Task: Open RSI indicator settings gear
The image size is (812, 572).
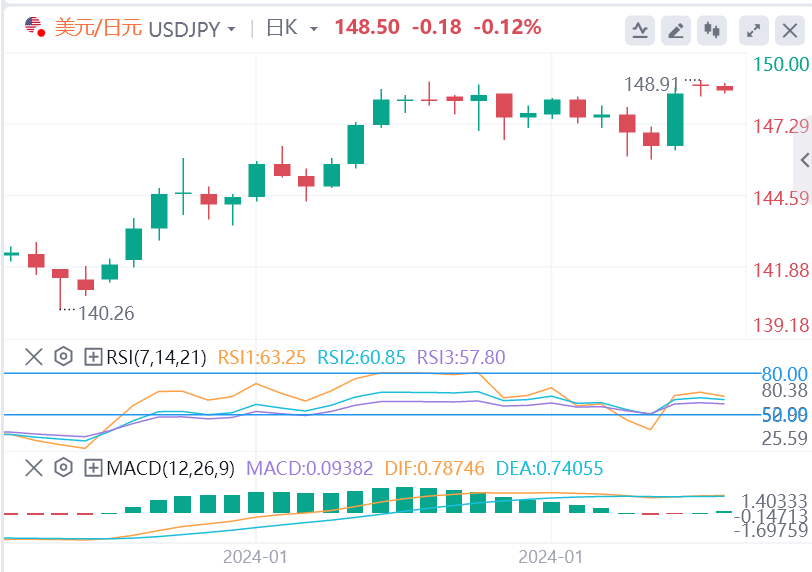Action: click(x=63, y=356)
